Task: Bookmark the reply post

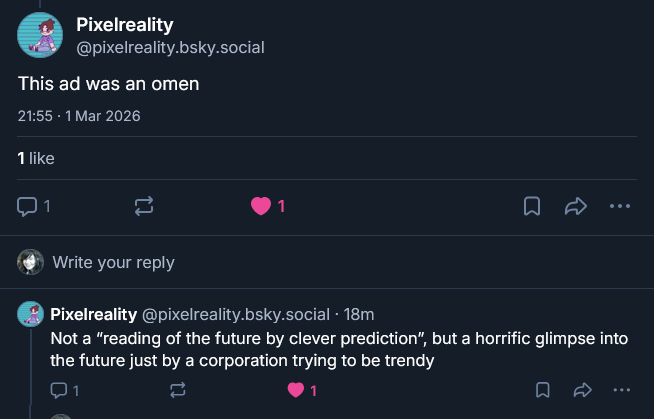Action: 542,390
